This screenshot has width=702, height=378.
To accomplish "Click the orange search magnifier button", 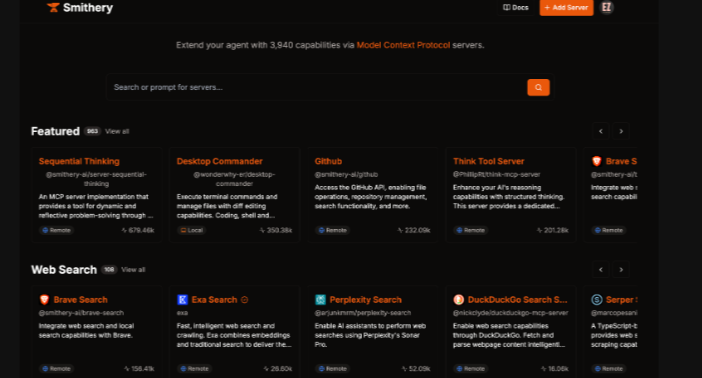I will (538, 87).
